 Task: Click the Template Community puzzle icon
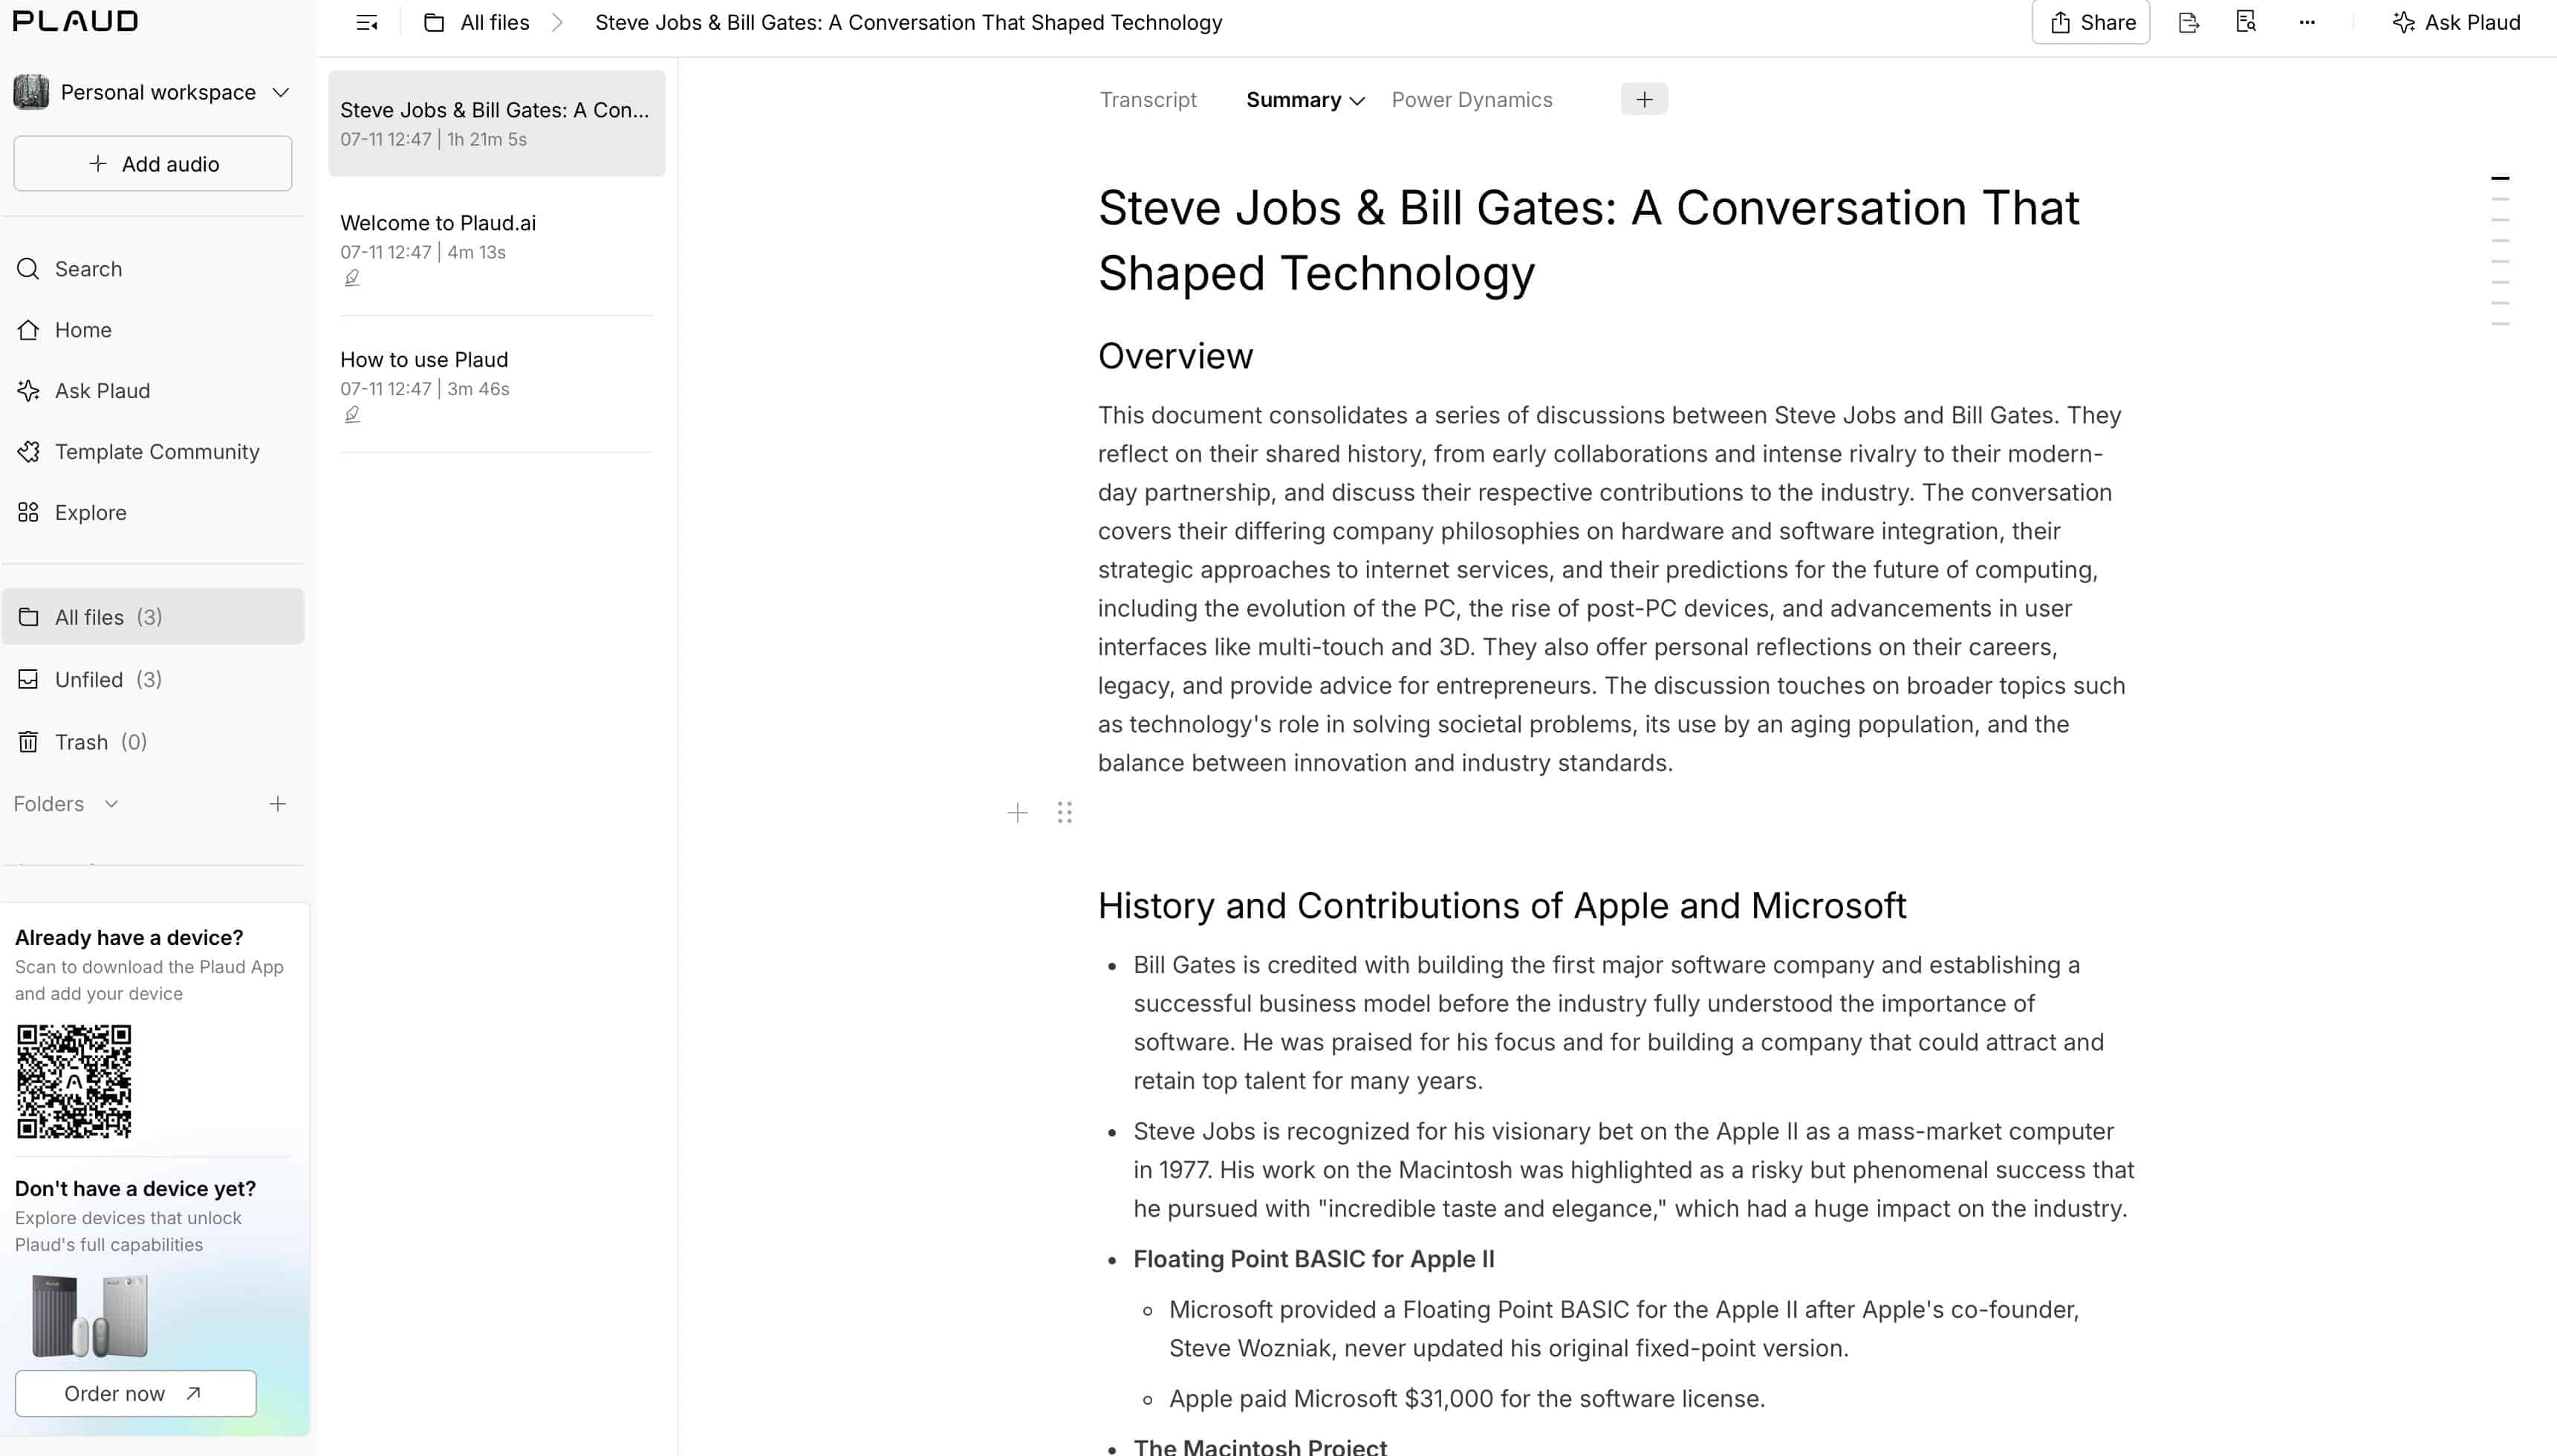(x=28, y=451)
